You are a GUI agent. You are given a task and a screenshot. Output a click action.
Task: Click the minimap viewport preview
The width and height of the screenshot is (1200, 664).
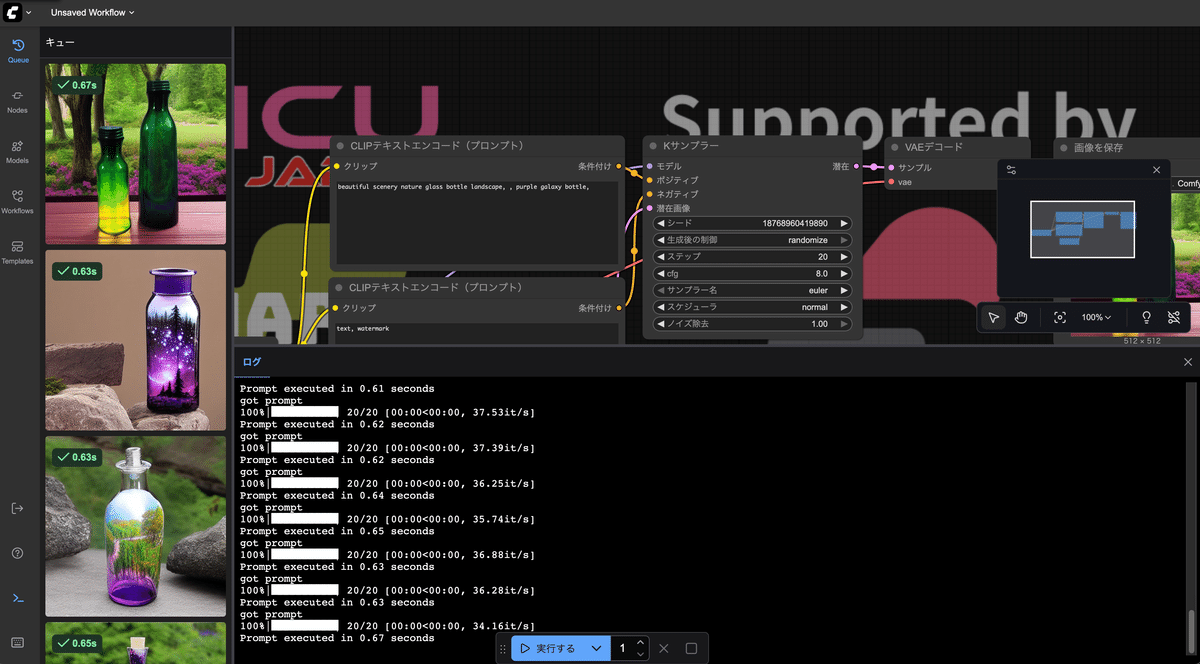tap(1083, 229)
